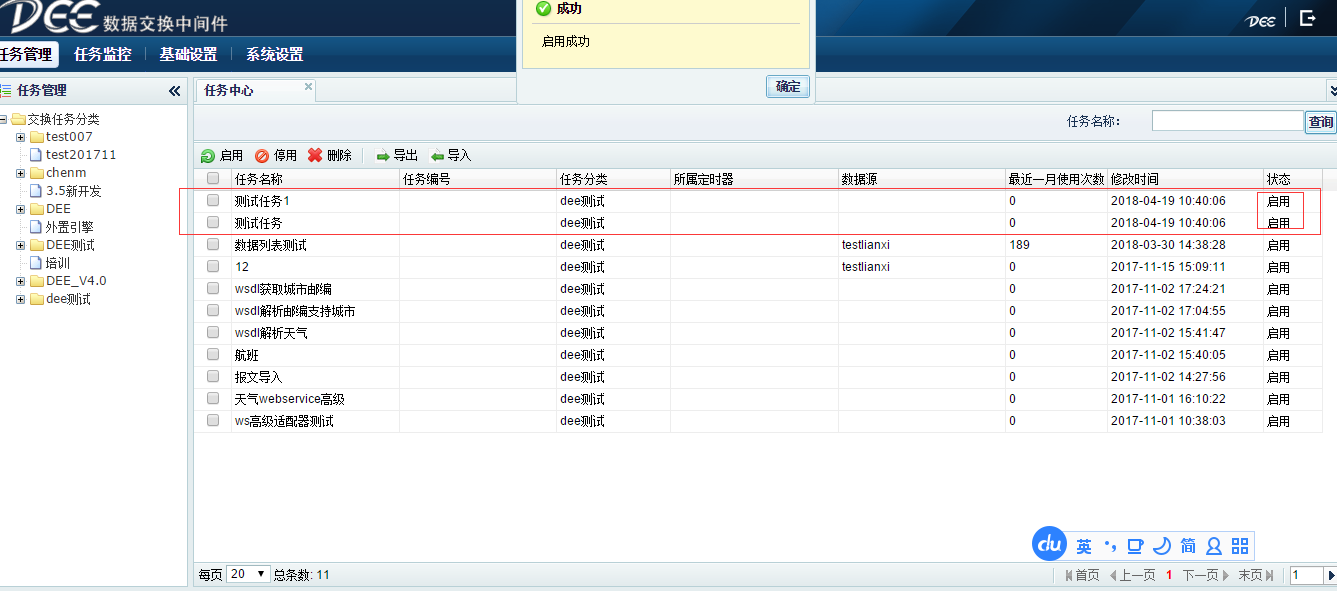Toggle the select-all checkbox in table header

(x=213, y=179)
